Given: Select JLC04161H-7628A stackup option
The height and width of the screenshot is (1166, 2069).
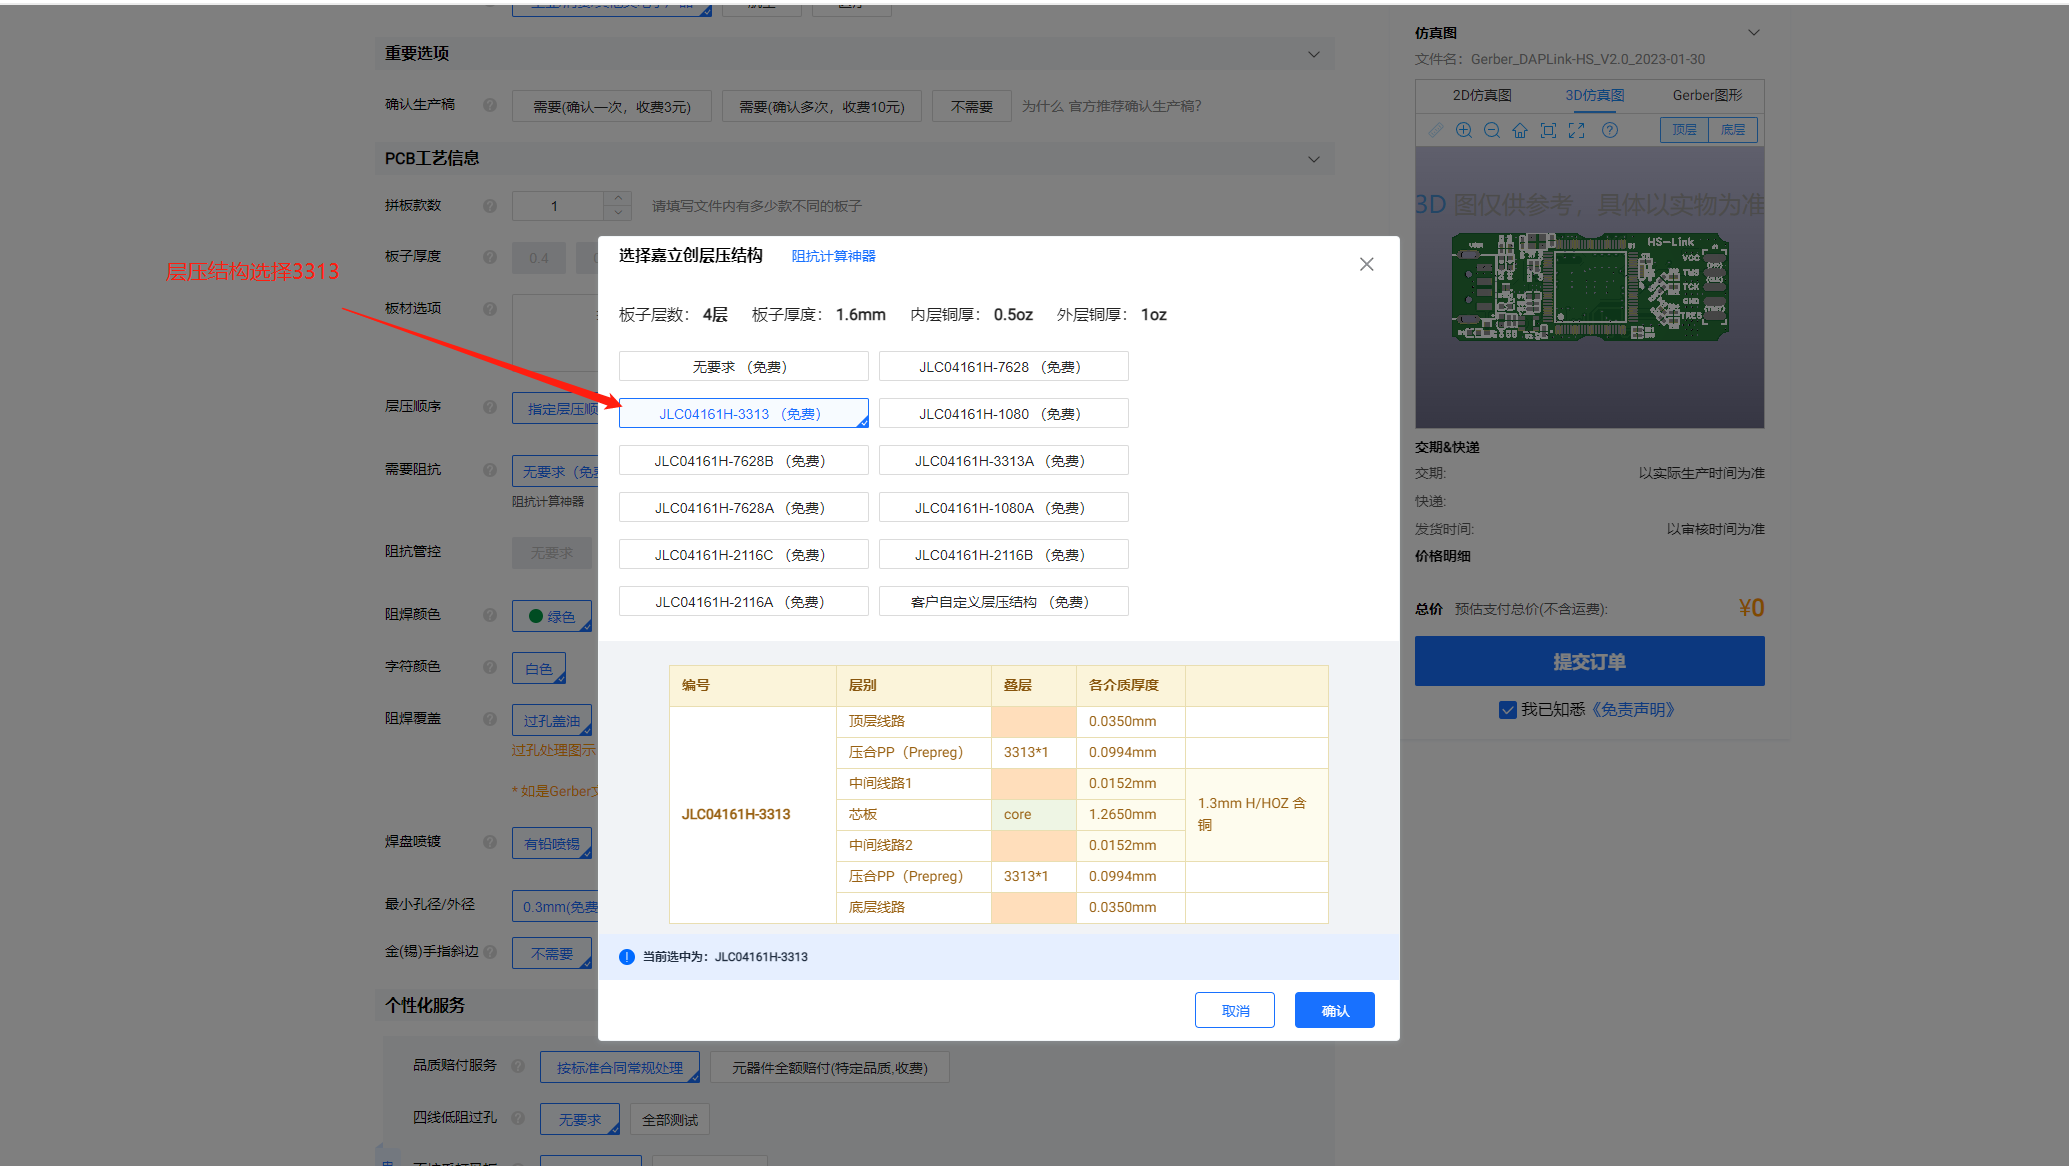Looking at the screenshot, I should pyautogui.click(x=743, y=508).
